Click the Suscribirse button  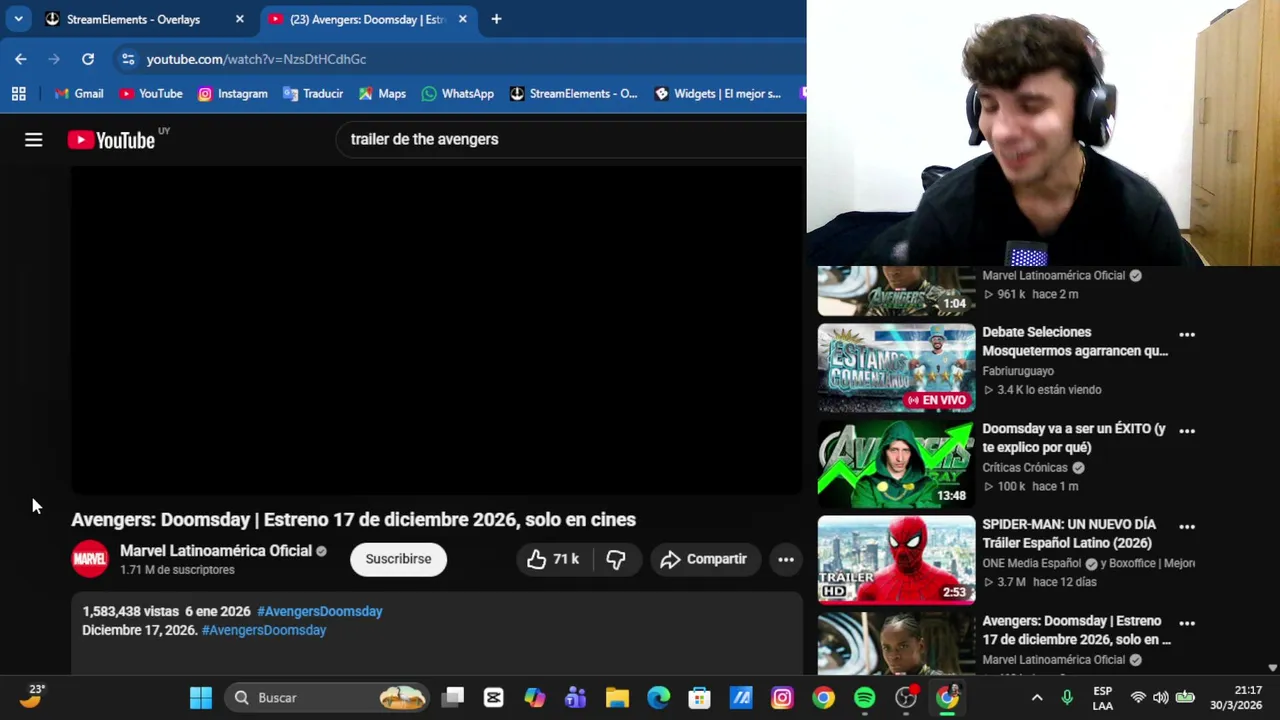pyautogui.click(x=398, y=559)
